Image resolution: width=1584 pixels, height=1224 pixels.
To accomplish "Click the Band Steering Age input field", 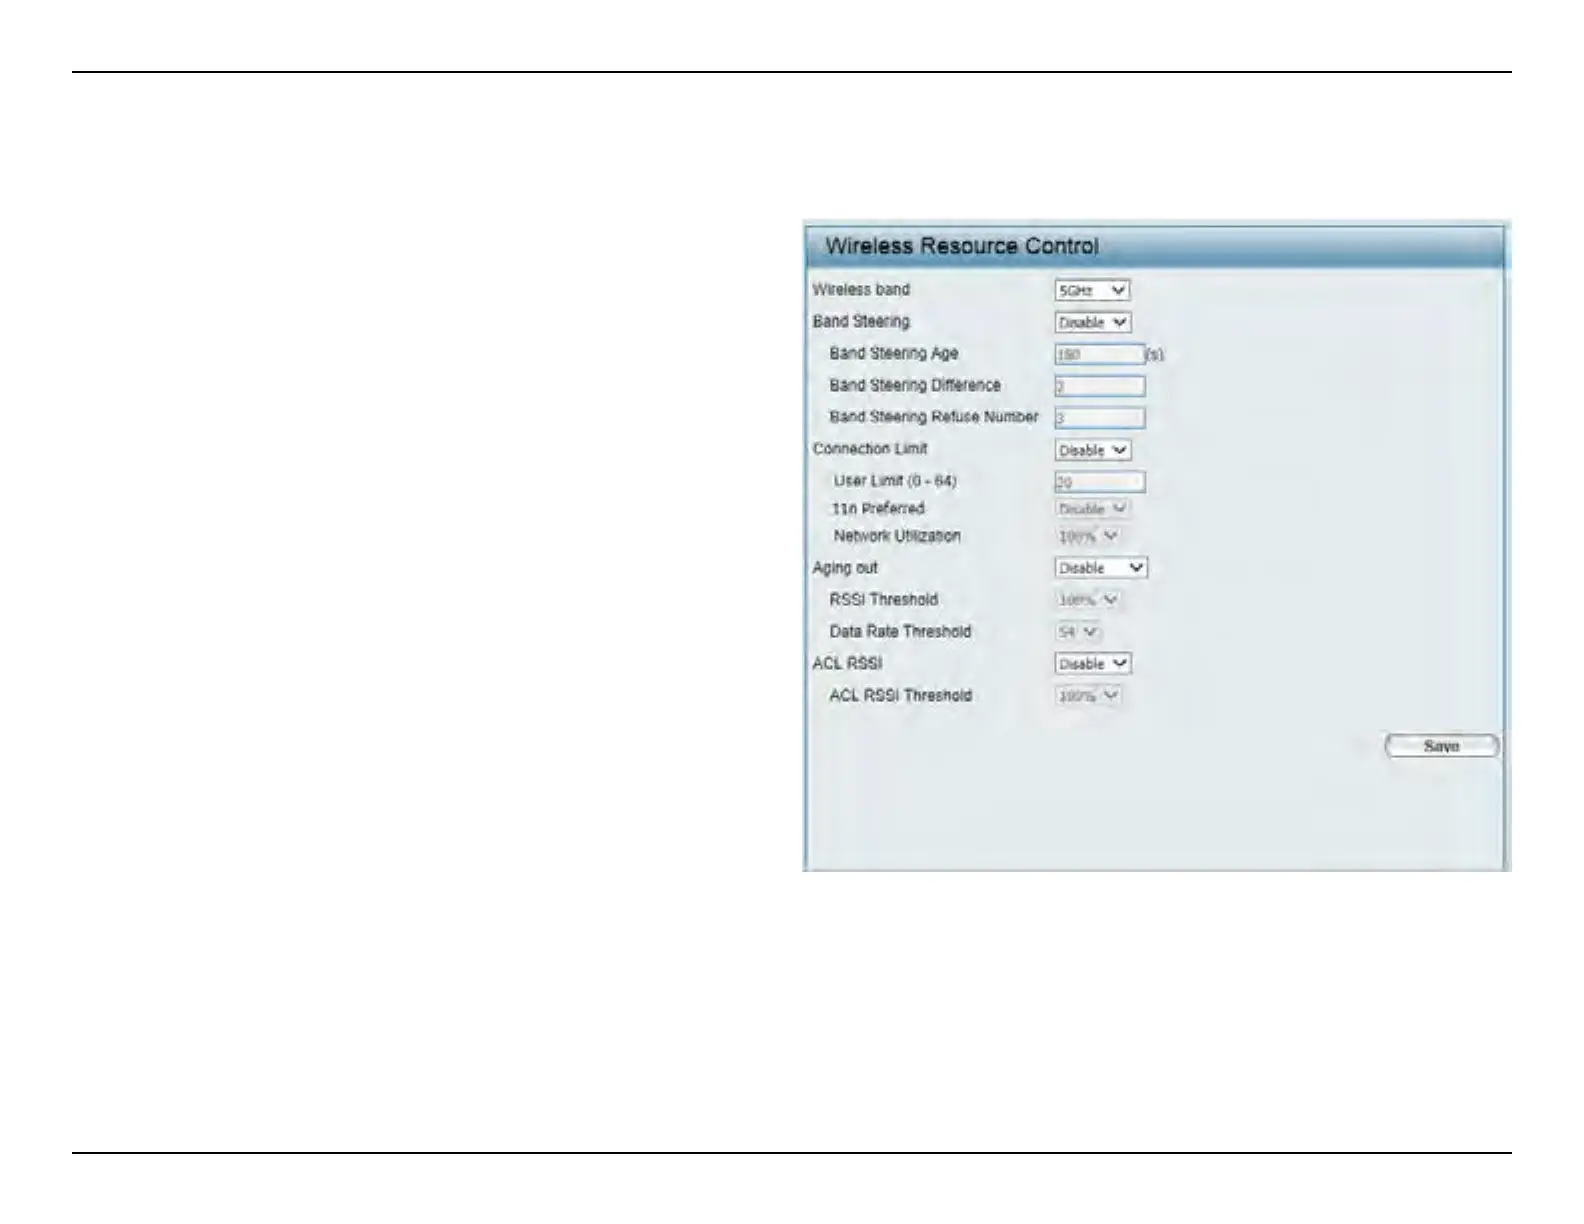I will [1099, 354].
